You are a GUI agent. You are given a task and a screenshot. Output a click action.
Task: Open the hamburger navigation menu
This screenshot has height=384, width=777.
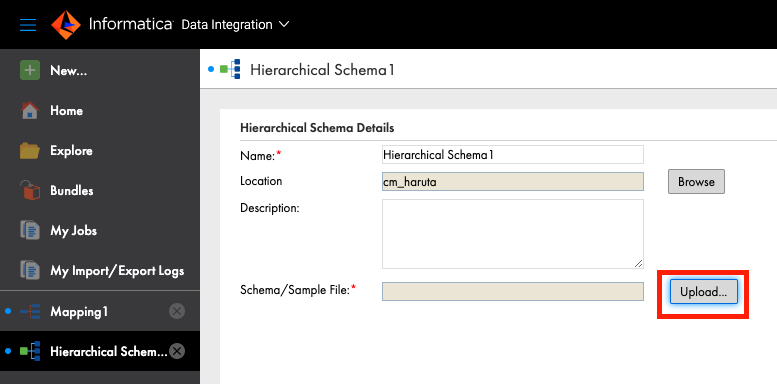(28, 25)
